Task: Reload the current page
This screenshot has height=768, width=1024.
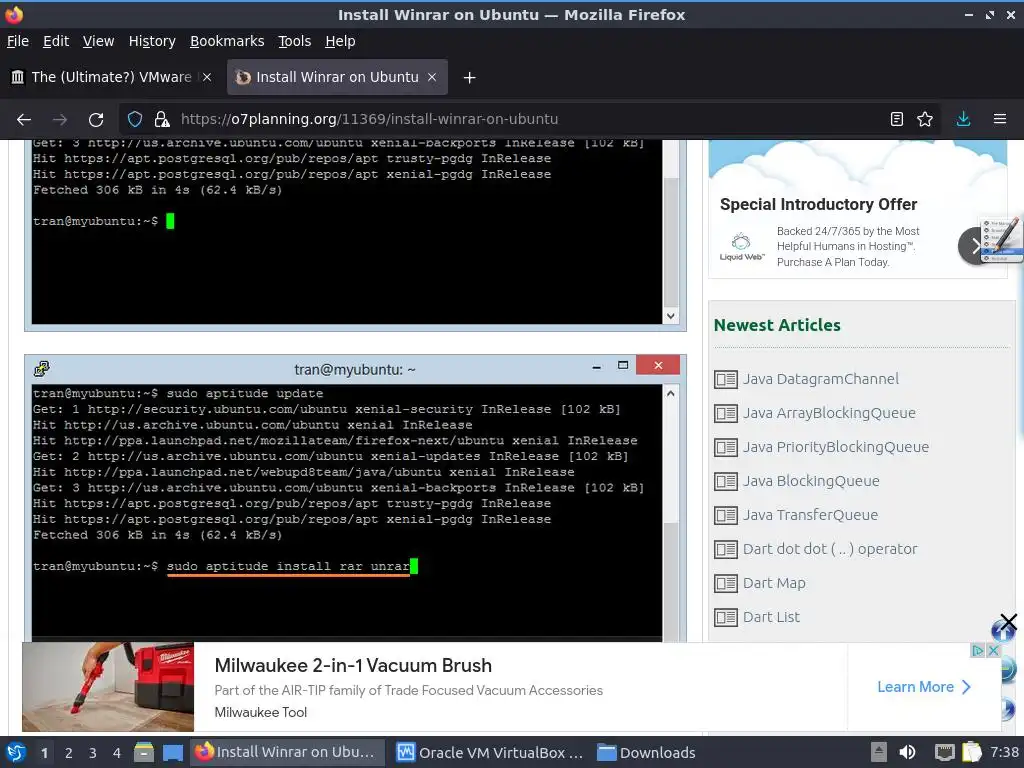Action: [96, 120]
